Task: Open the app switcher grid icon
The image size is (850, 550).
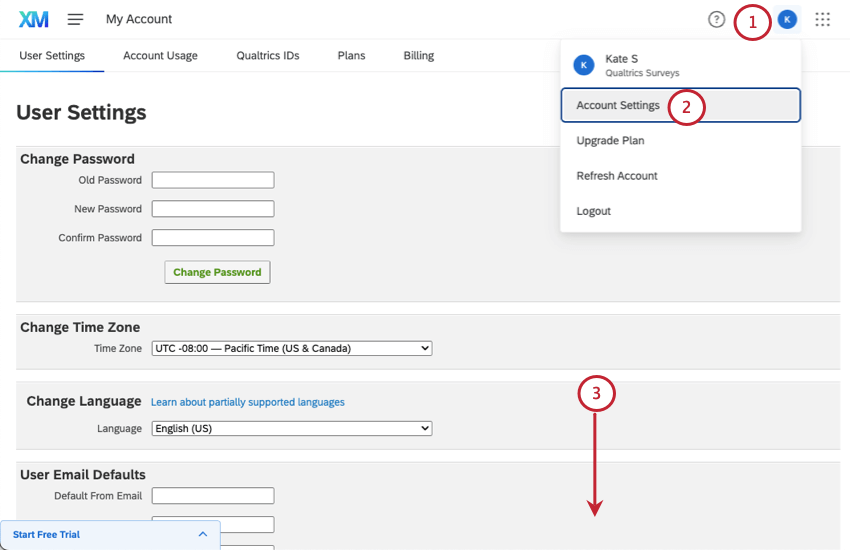Action: point(822,20)
